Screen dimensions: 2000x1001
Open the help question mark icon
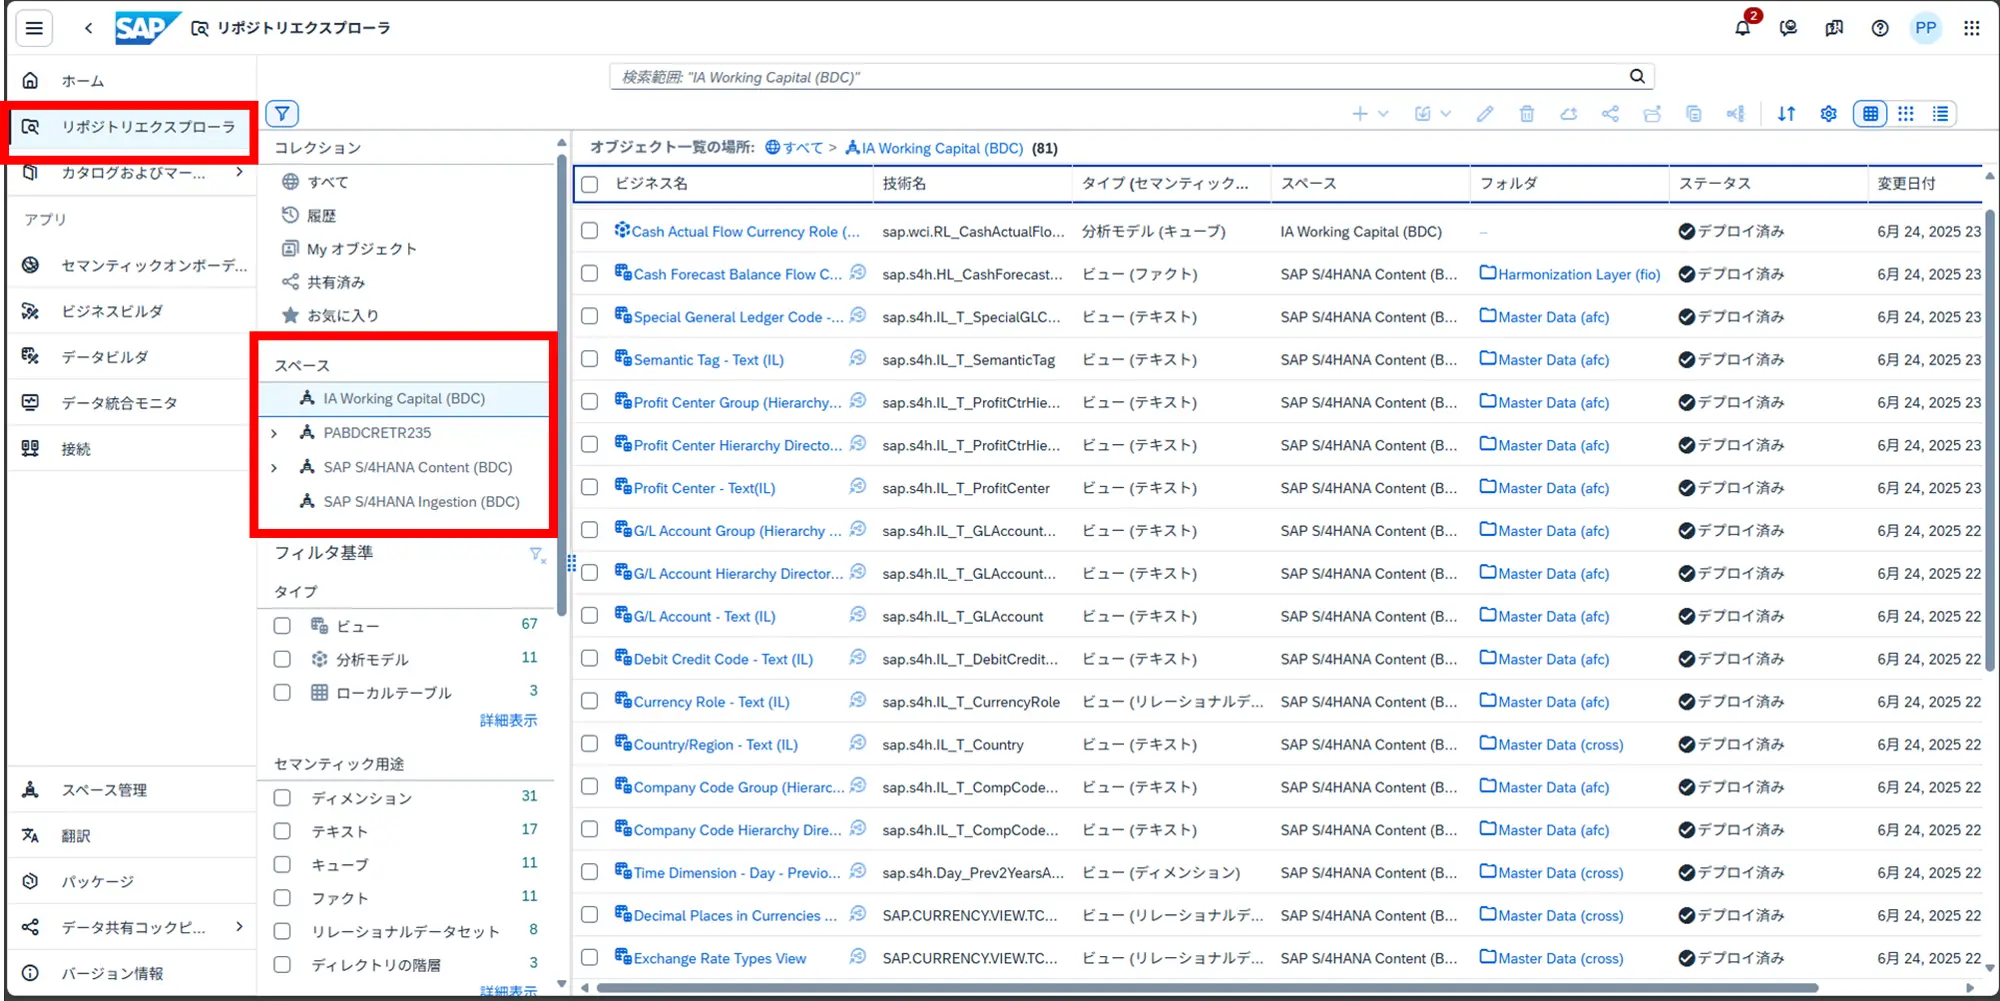(x=1880, y=28)
